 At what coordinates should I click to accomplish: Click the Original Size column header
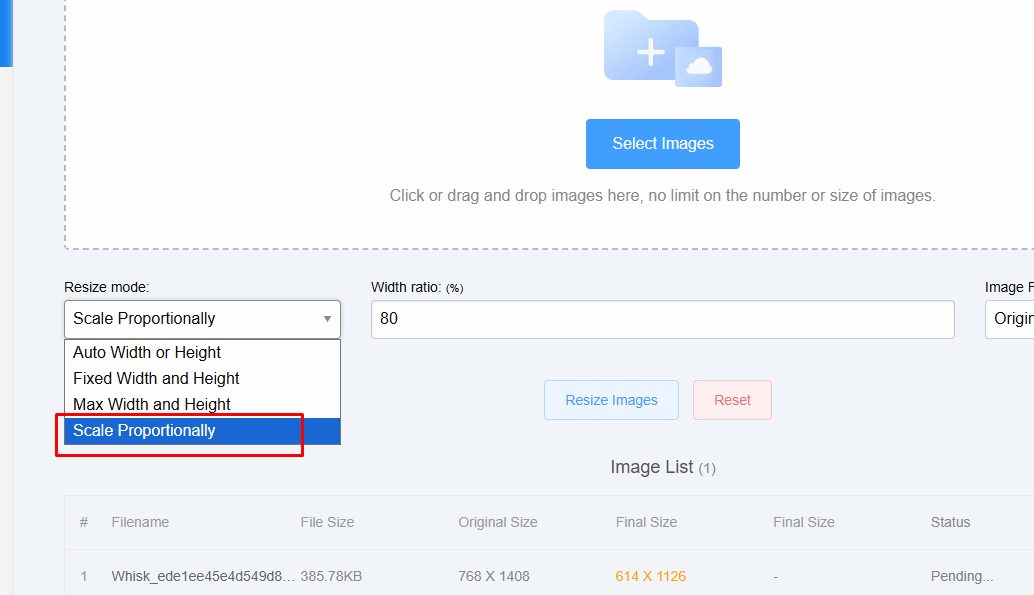pyautogui.click(x=498, y=522)
